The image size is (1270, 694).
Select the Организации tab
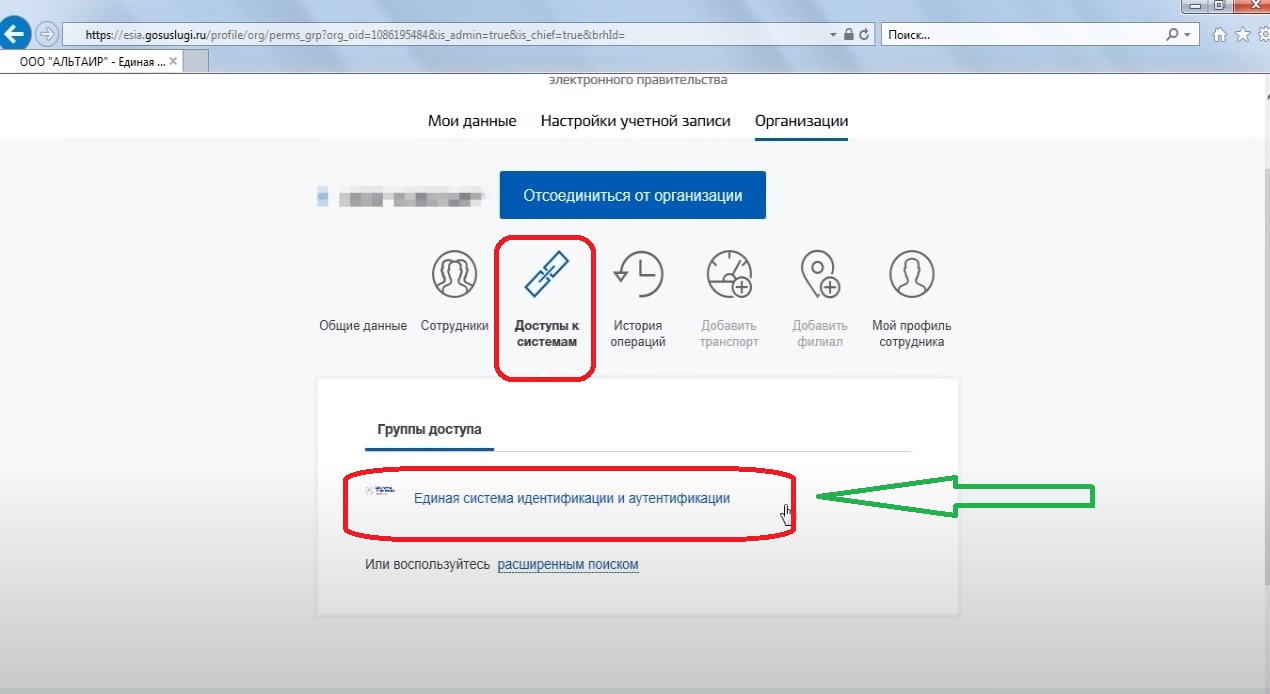click(802, 121)
